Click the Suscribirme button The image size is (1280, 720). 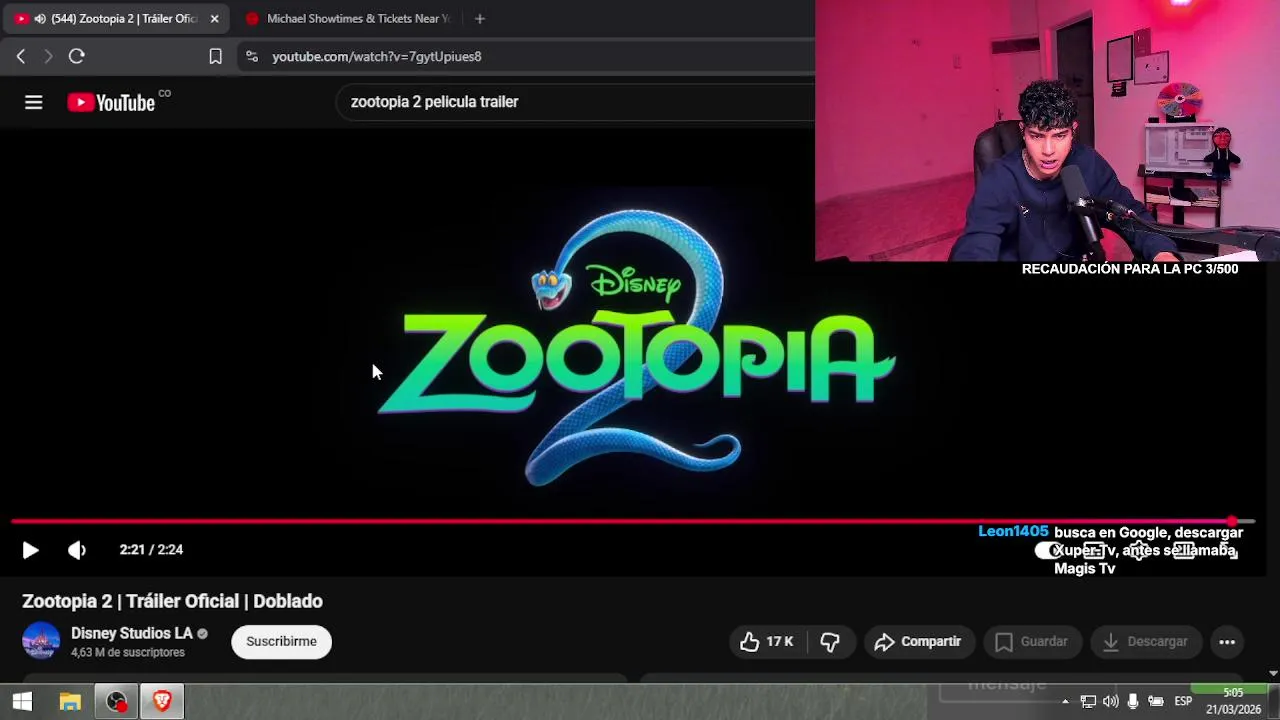(281, 642)
